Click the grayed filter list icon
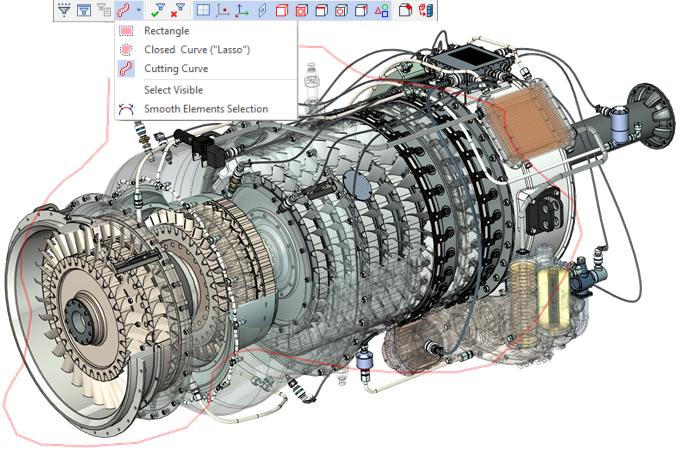The image size is (680, 453). [x=104, y=10]
